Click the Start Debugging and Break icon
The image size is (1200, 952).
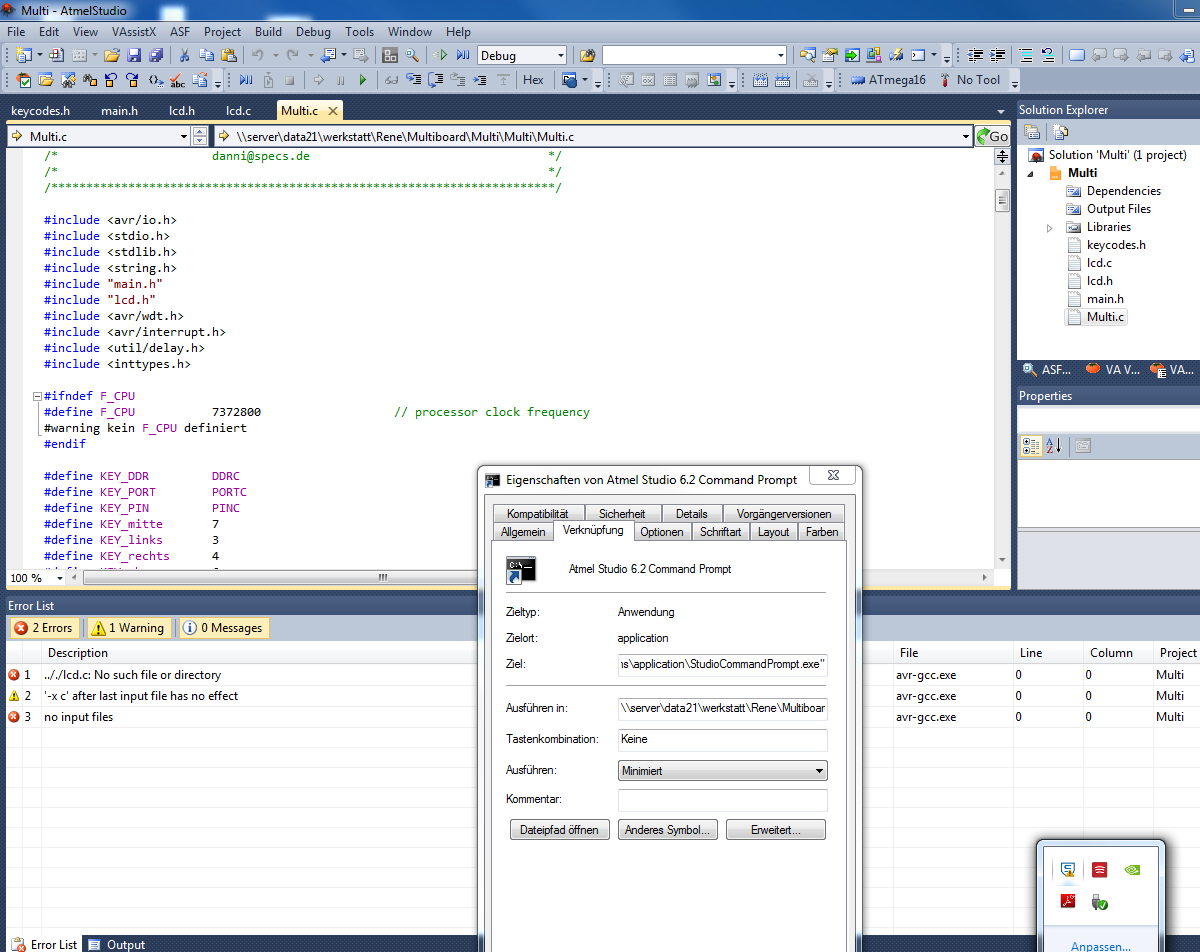(x=463, y=55)
